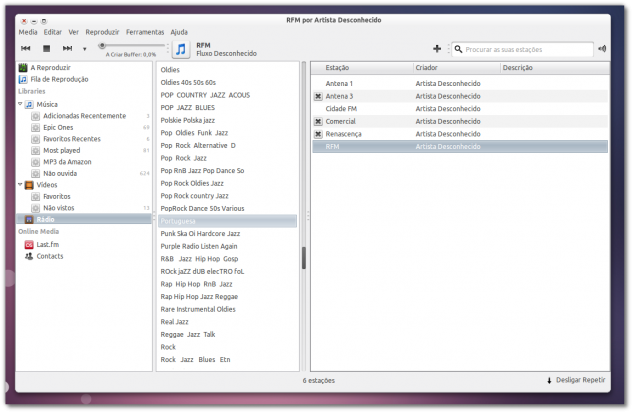Click the Rádio source icon
The height and width of the screenshot is (413, 633).
pyautogui.click(x=29, y=220)
